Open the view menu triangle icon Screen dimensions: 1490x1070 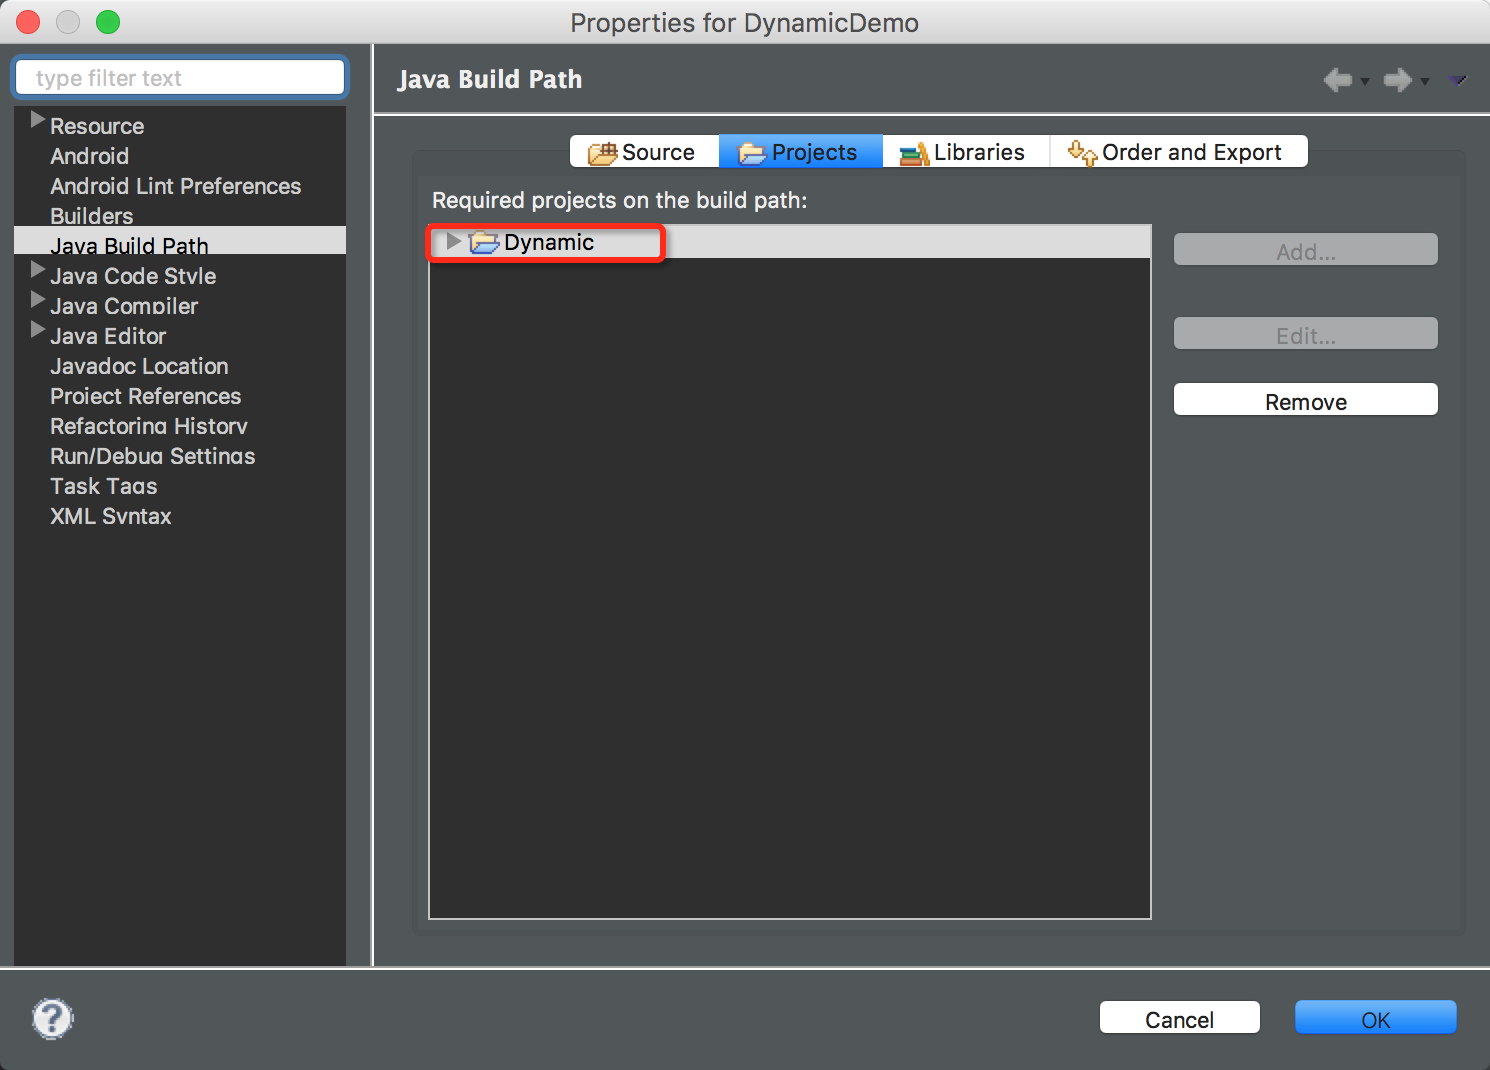pos(1458,80)
